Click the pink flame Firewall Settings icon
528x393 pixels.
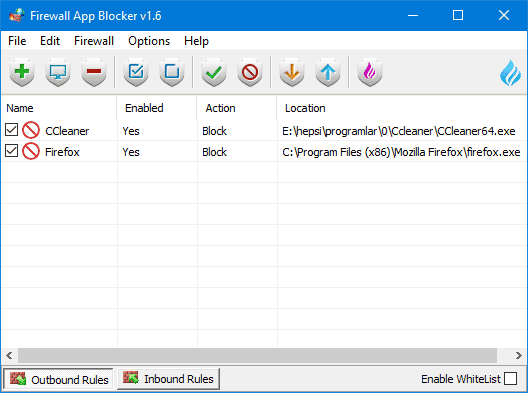click(370, 72)
